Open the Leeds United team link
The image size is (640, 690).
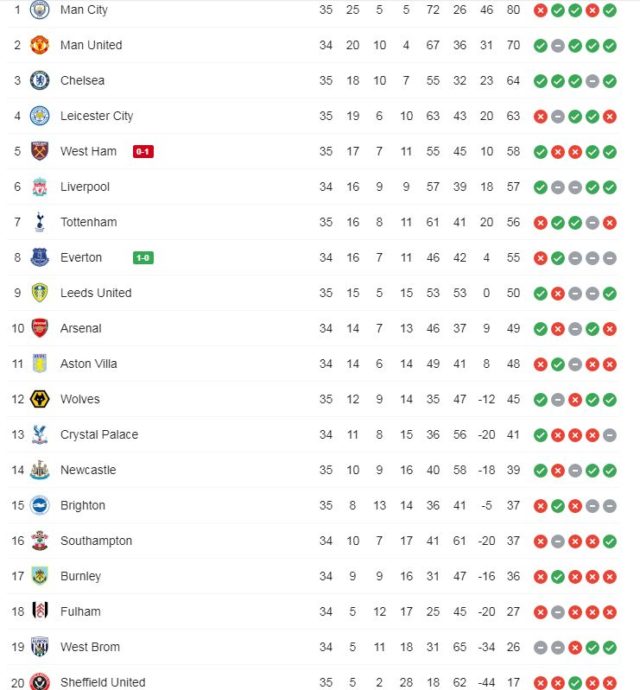tap(95, 293)
